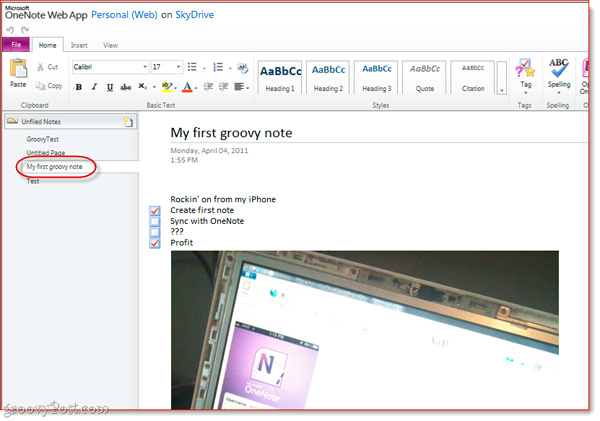Viewport: 600px width, 421px height.
Task: Check the 'Sync with OneNote' checkbox
Action: tap(154, 221)
